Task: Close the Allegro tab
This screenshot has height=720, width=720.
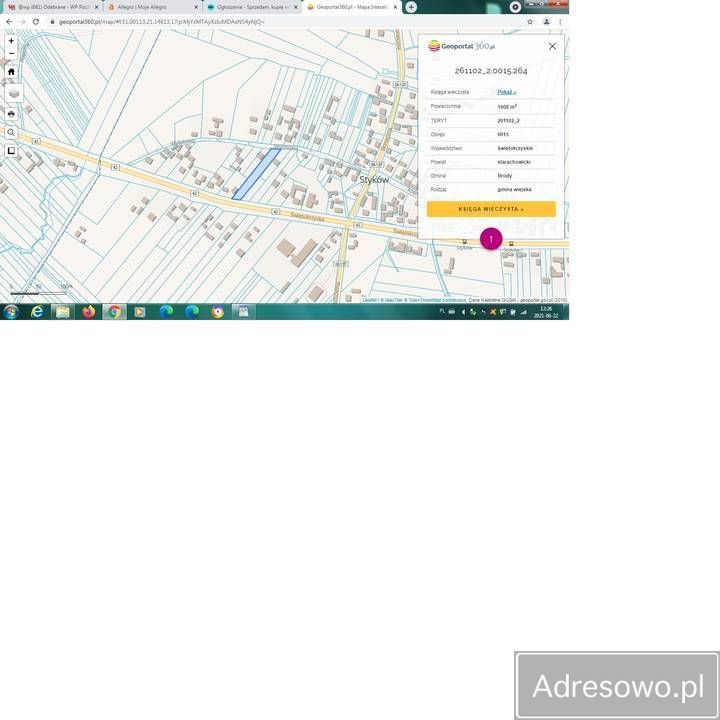Action: (x=196, y=7)
